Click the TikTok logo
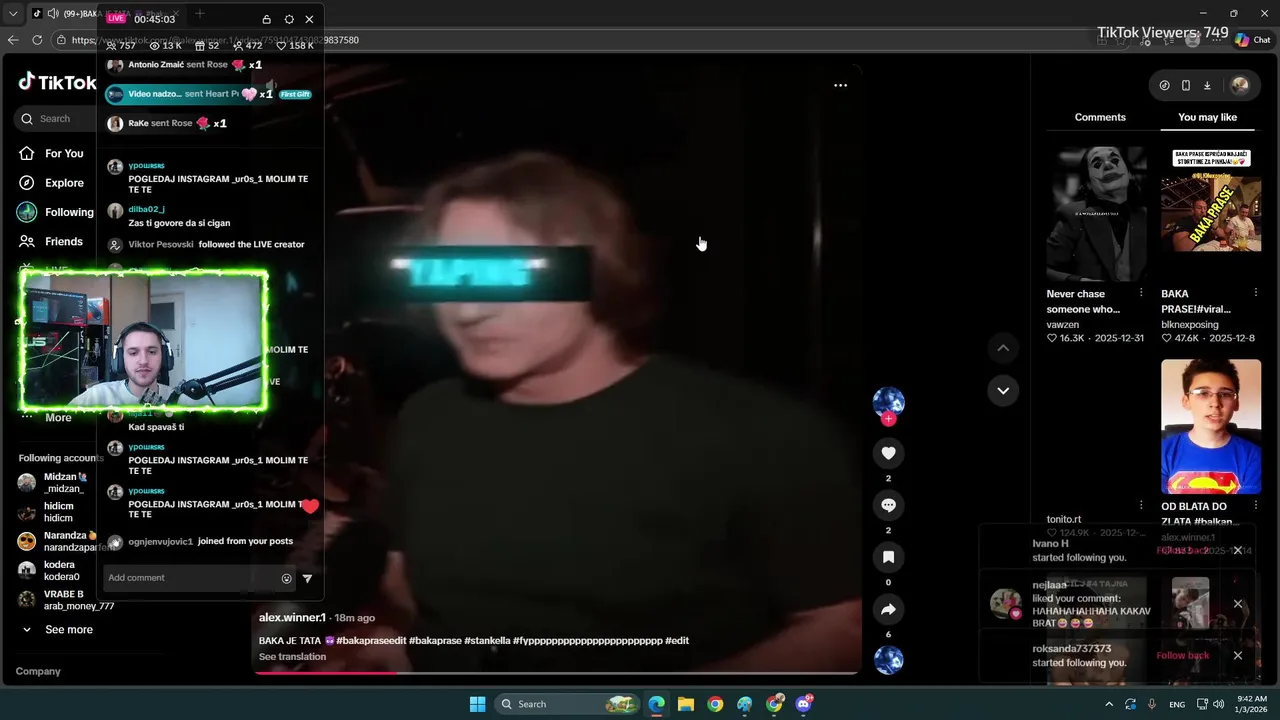This screenshot has width=1280, height=720. click(57, 82)
